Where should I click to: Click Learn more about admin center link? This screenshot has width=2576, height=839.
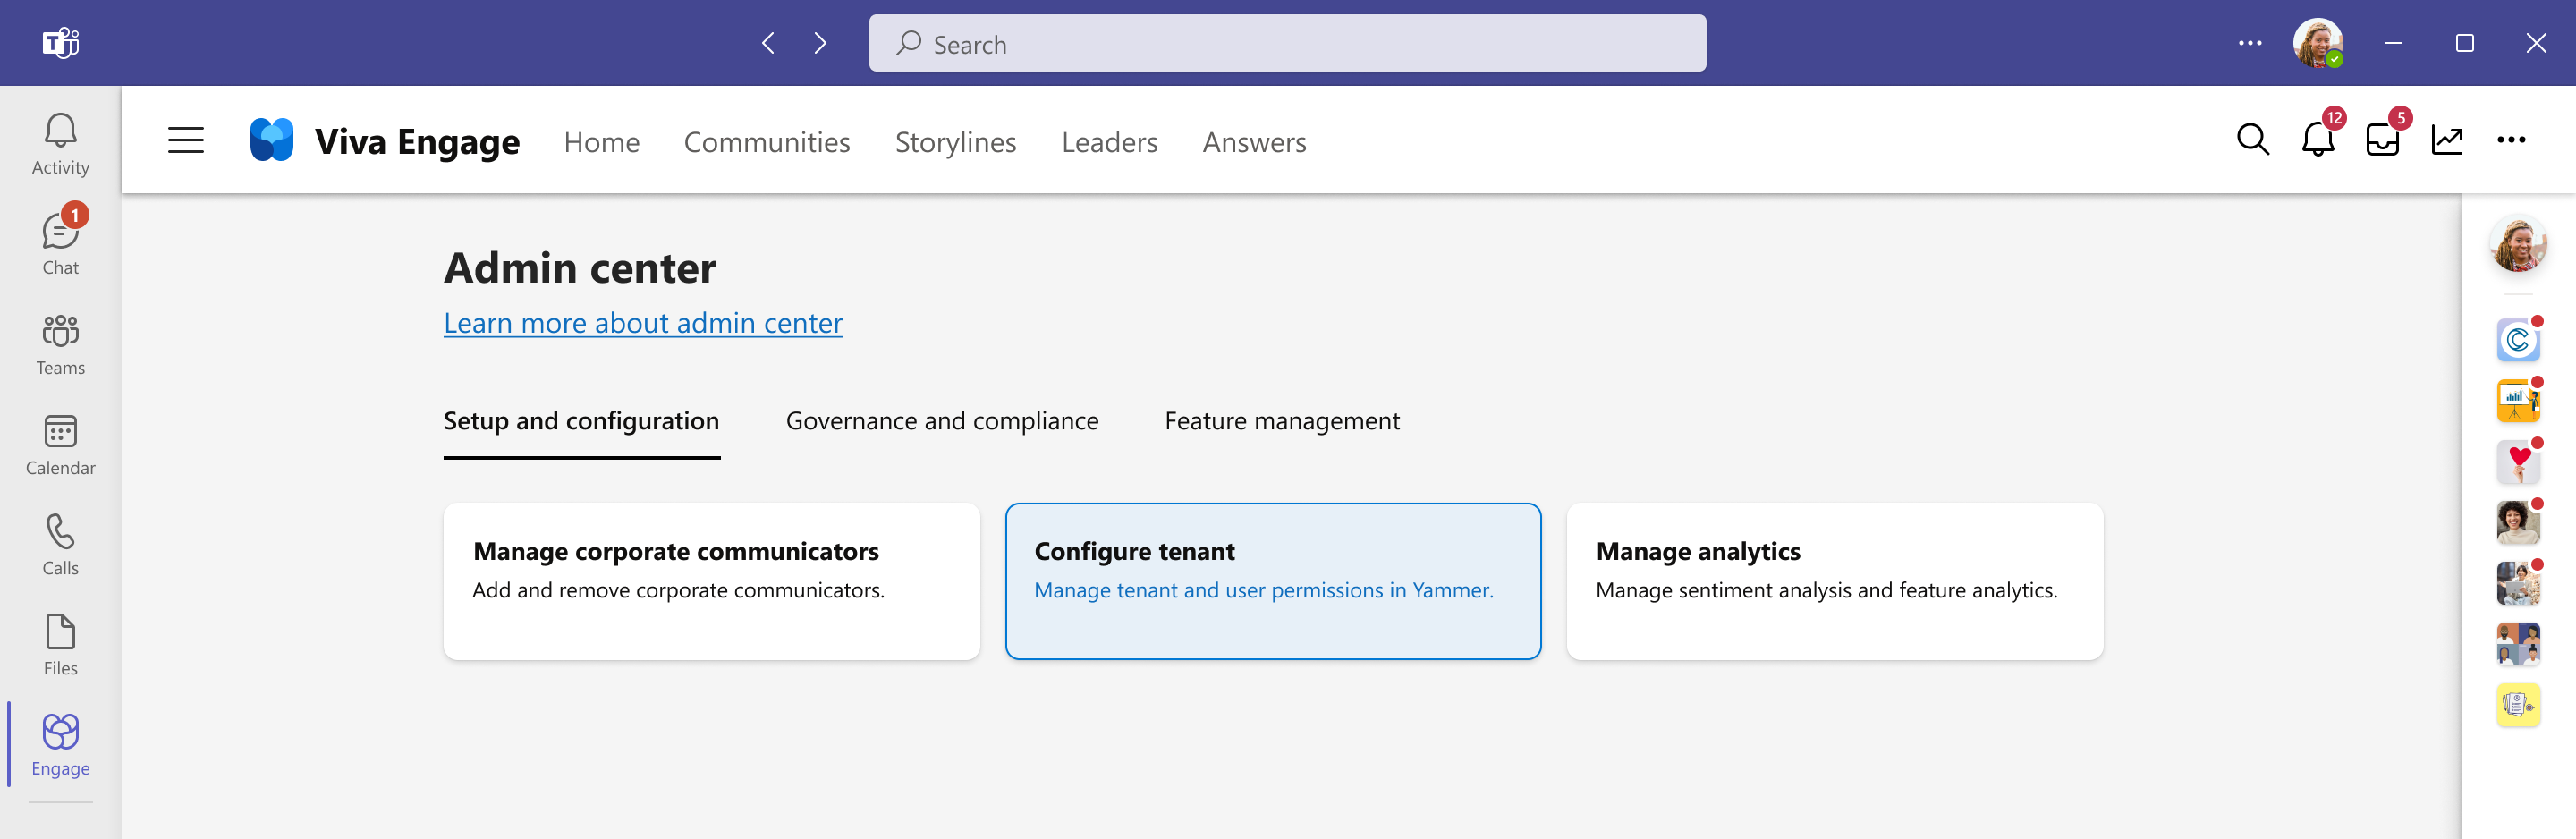[643, 323]
